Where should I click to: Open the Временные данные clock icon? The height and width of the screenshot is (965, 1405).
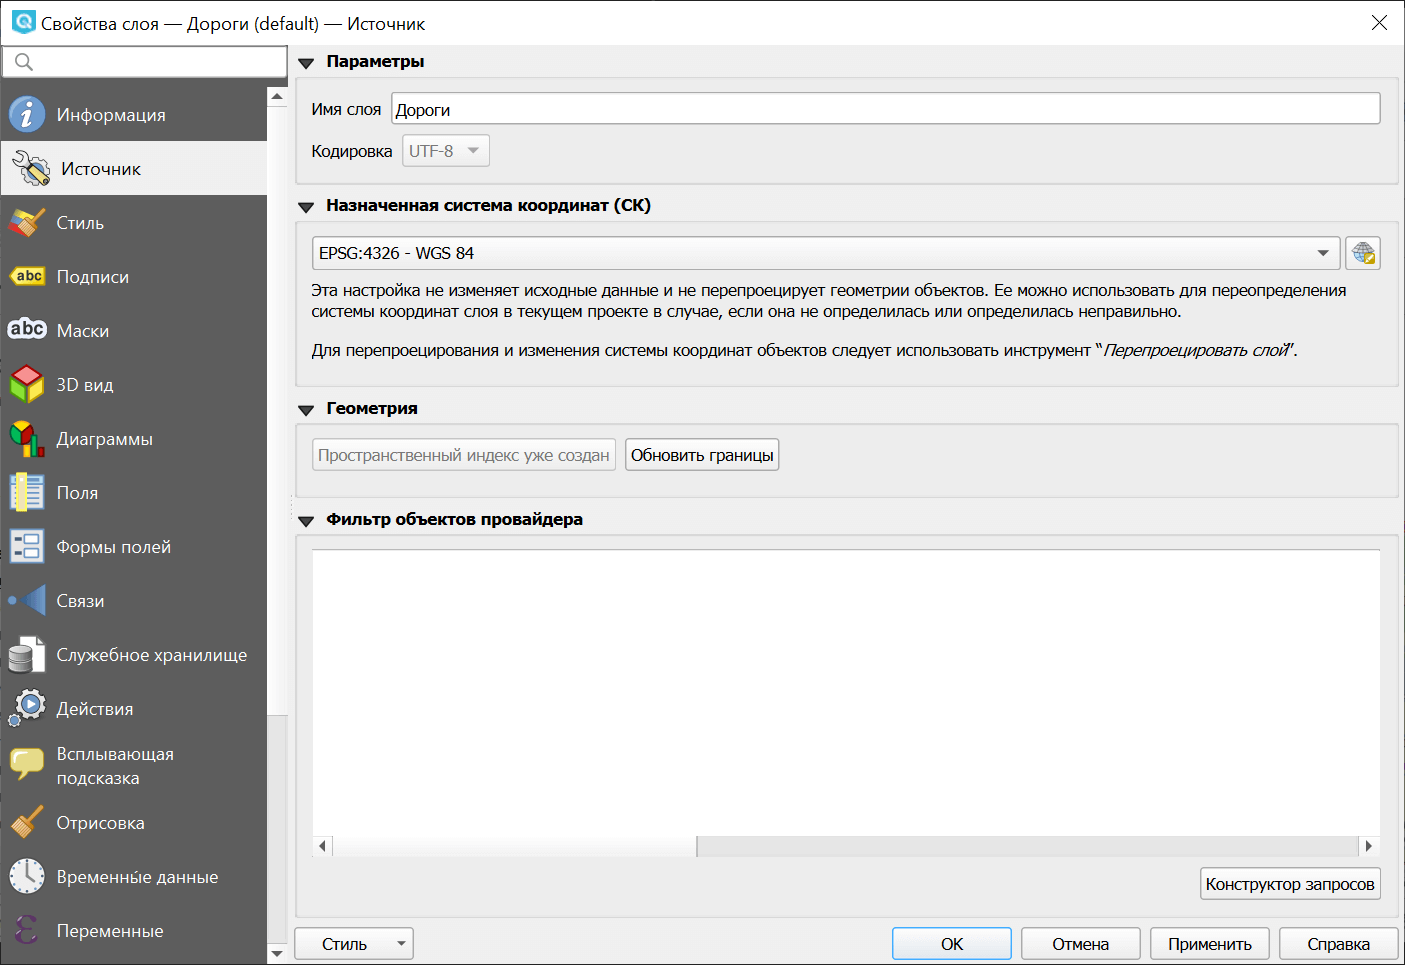26,876
